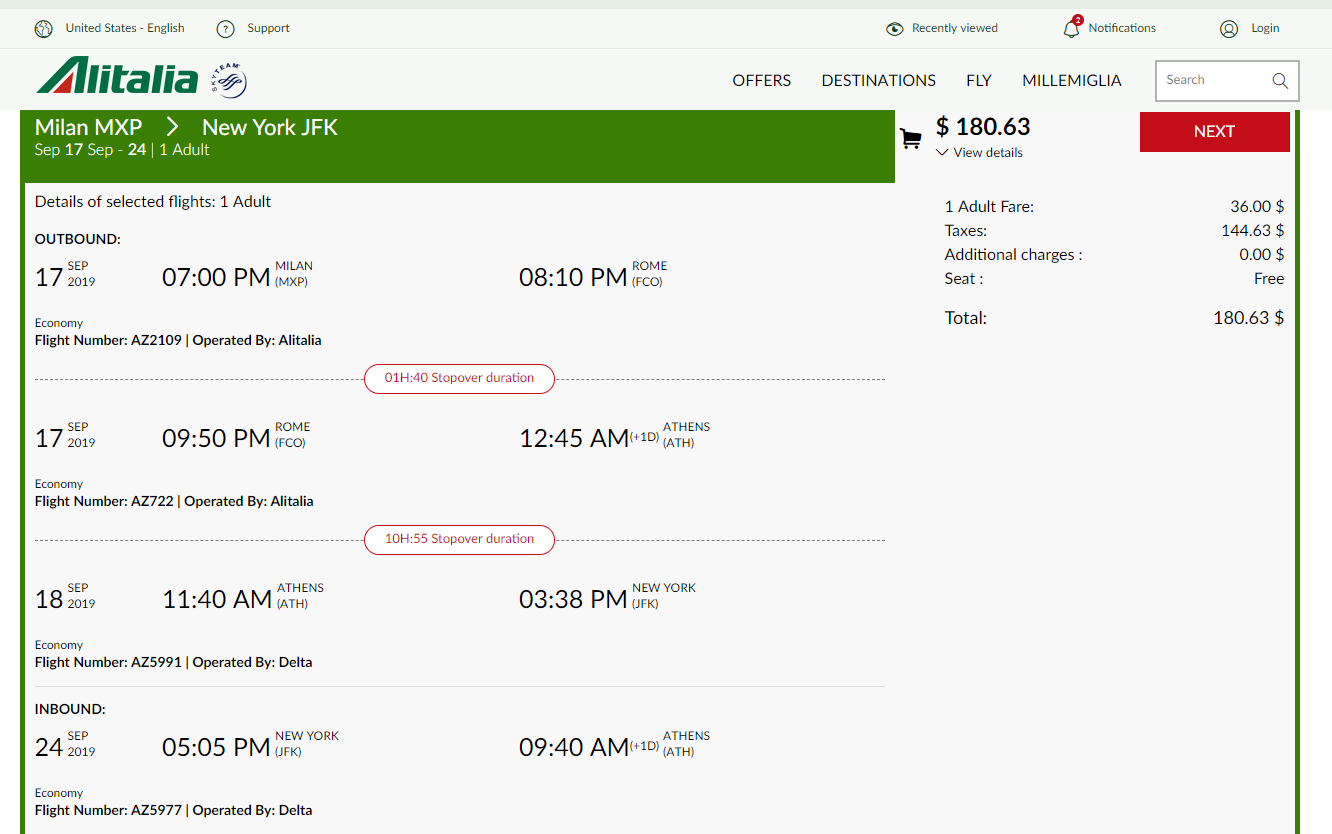Click the Login user icon
The height and width of the screenshot is (834, 1332).
(1229, 29)
